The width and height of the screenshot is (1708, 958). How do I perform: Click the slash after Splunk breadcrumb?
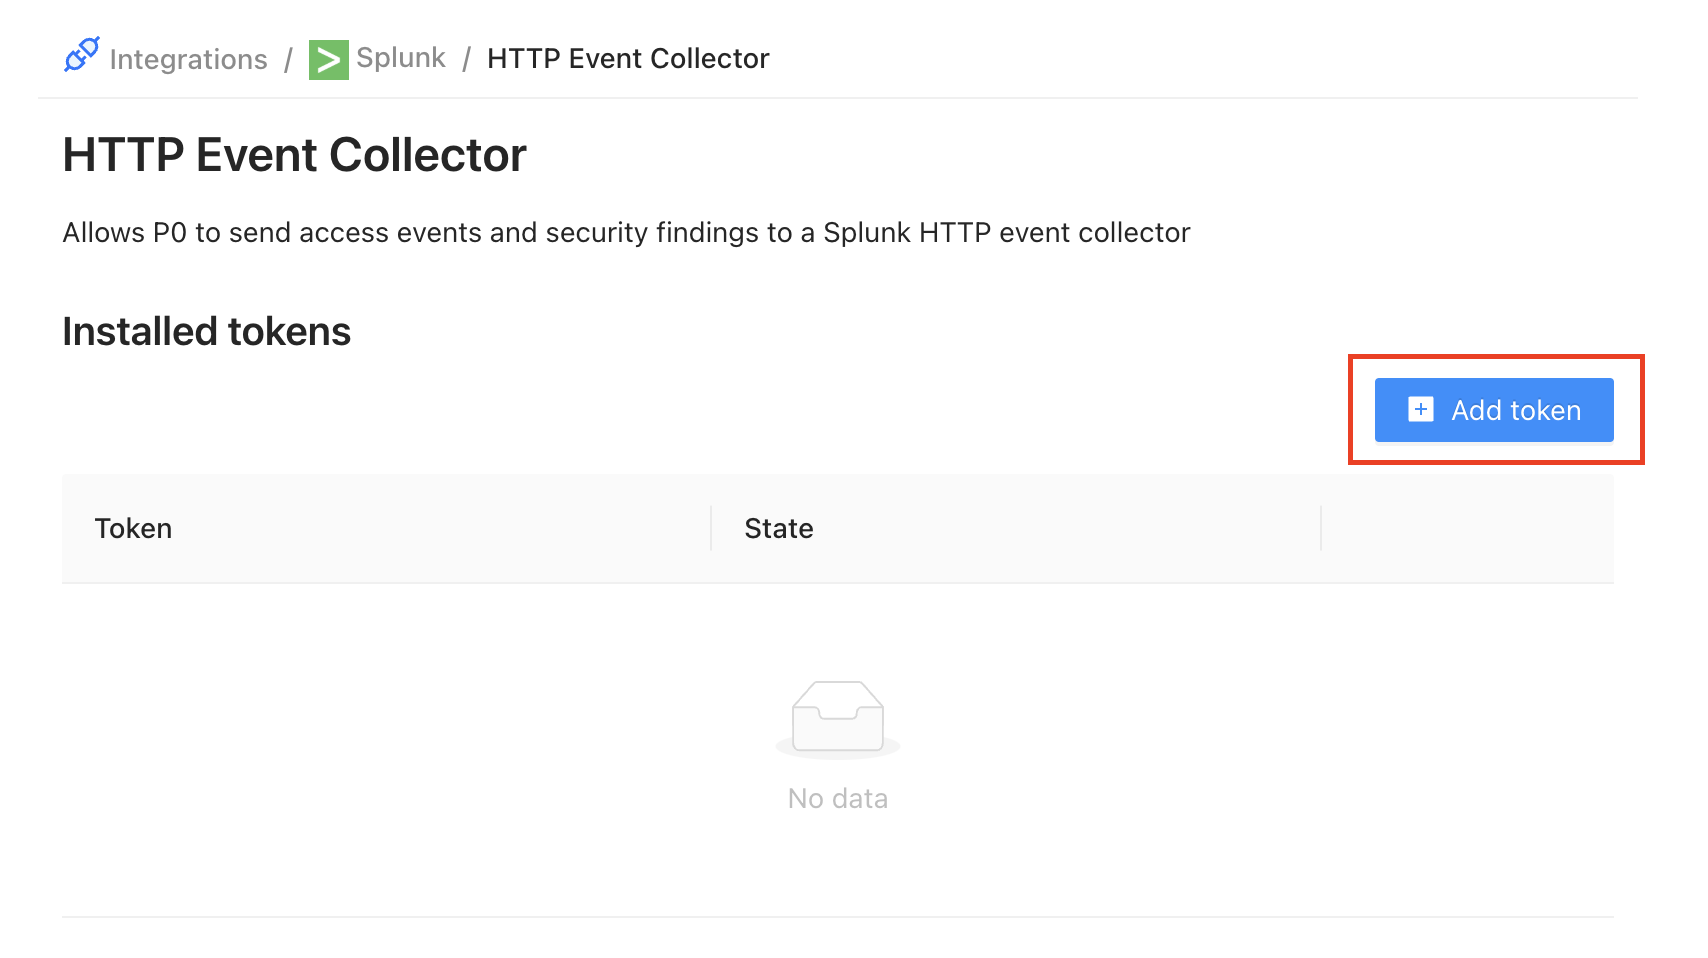click(466, 60)
